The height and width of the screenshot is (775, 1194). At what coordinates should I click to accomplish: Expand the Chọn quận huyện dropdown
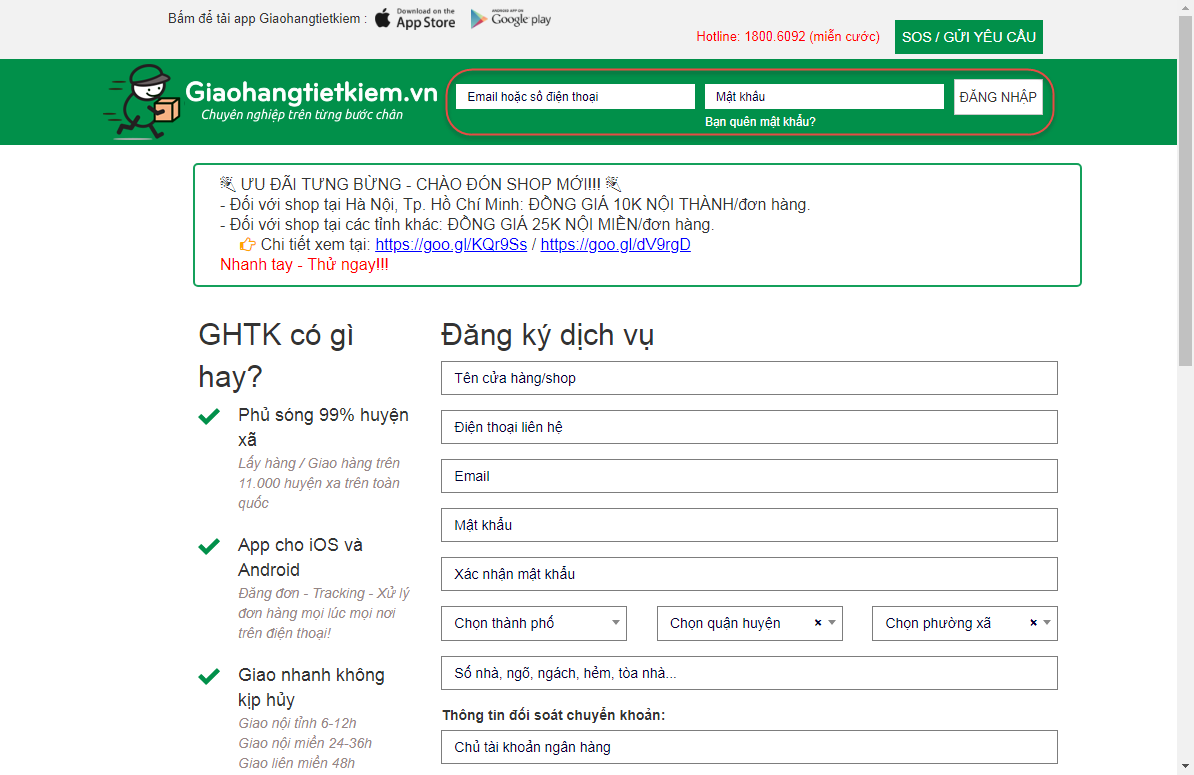[x=832, y=623]
